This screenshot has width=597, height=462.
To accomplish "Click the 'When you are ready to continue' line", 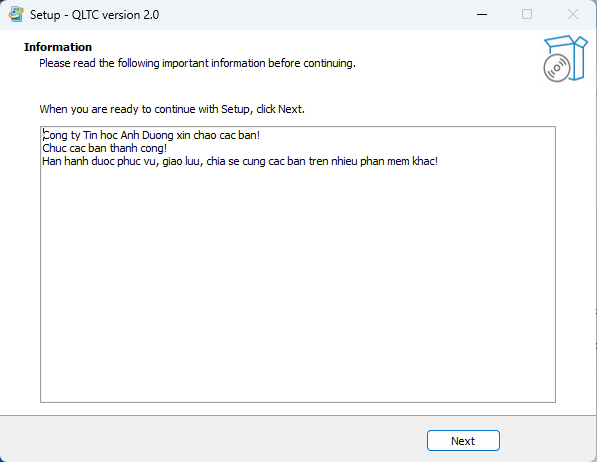I will [x=172, y=109].
